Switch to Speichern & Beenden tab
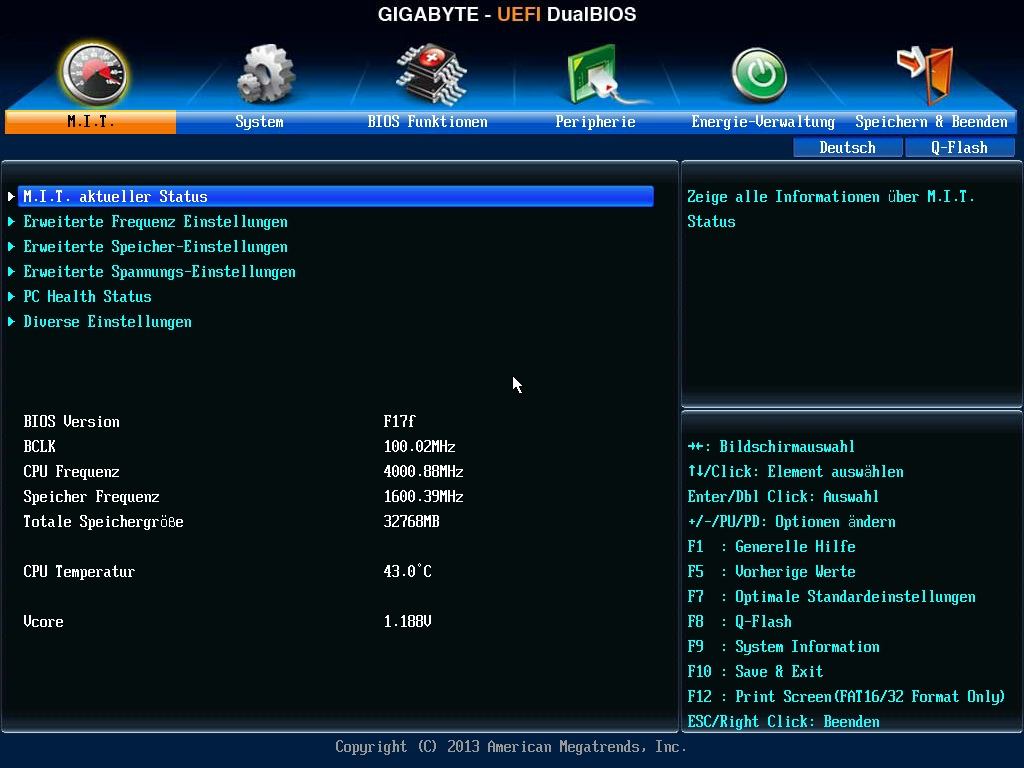Viewport: 1024px width, 768px height. [931, 122]
